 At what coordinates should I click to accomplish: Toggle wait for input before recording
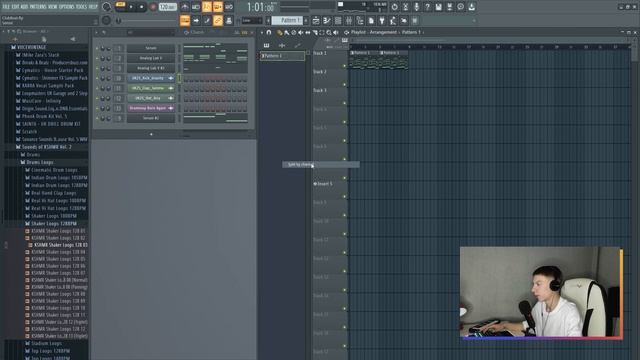196,7
